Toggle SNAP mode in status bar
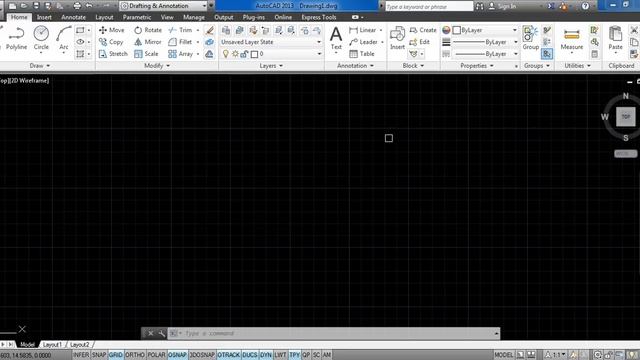 pyautogui.click(x=99, y=355)
